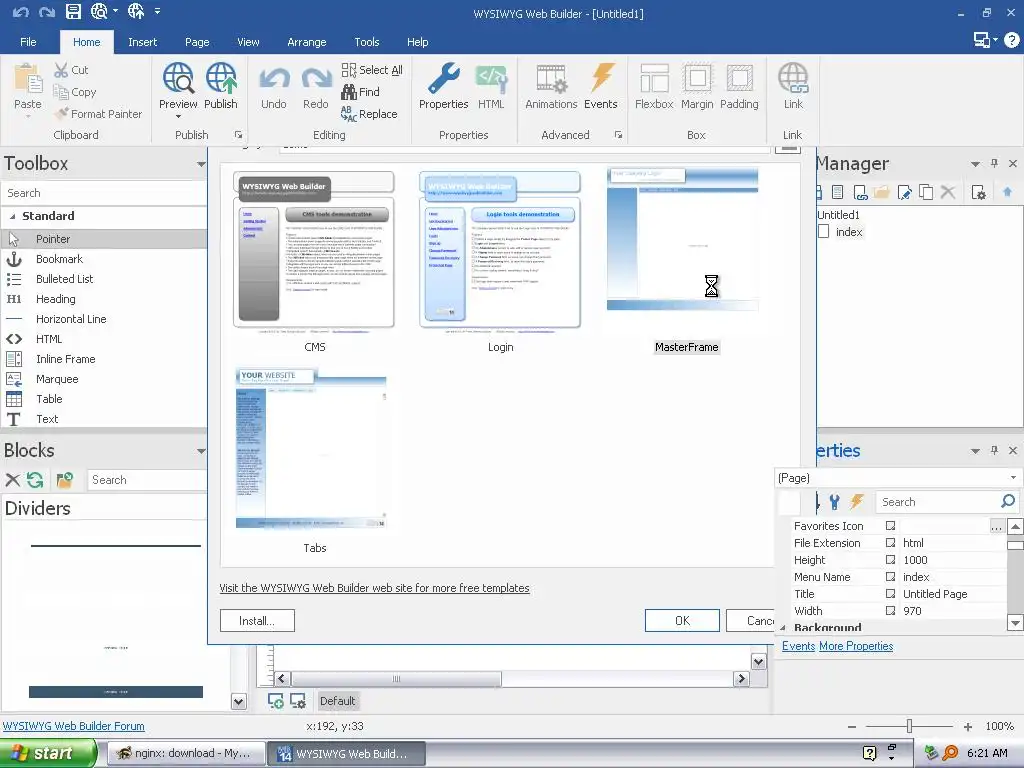Adjust the zoom slider handle in status bar
Image resolution: width=1024 pixels, height=768 pixels.
(x=909, y=726)
